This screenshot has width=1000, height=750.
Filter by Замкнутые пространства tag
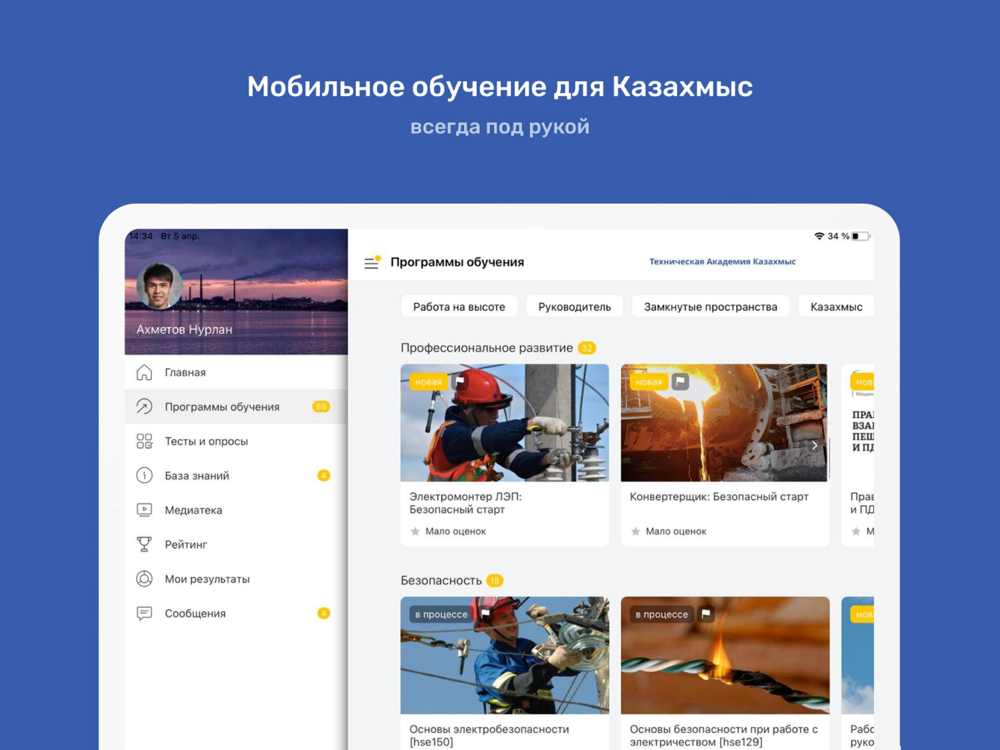click(x=710, y=306)
